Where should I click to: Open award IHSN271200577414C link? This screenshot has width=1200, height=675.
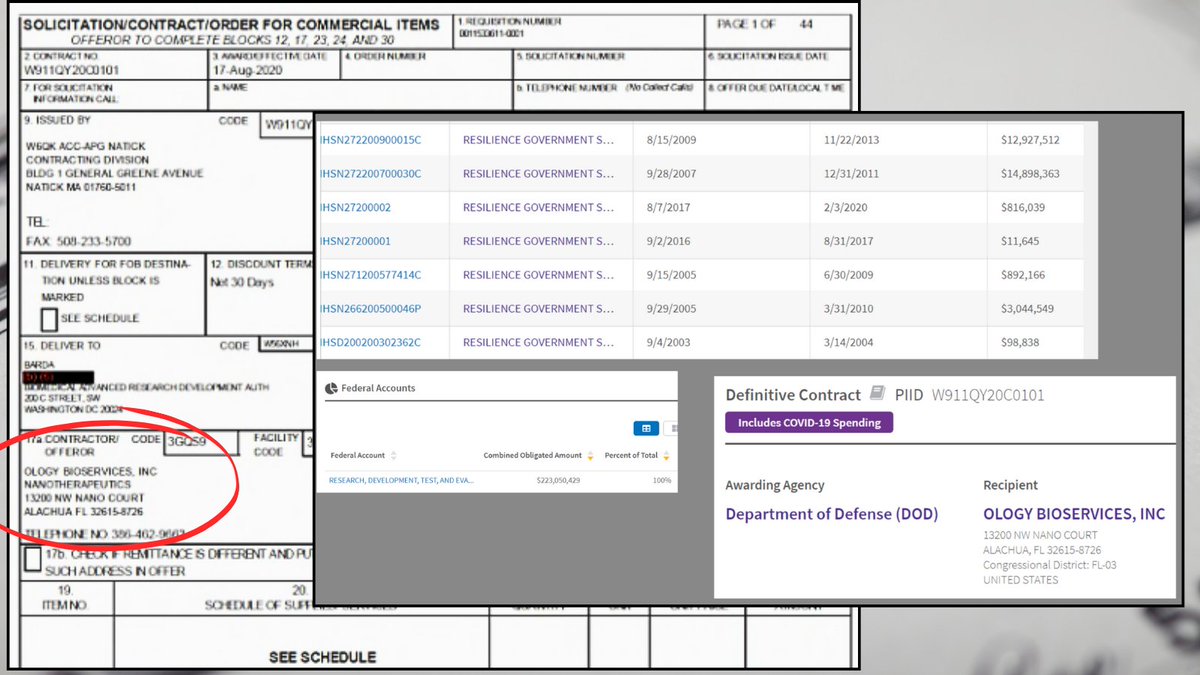[x=370, y=275]
